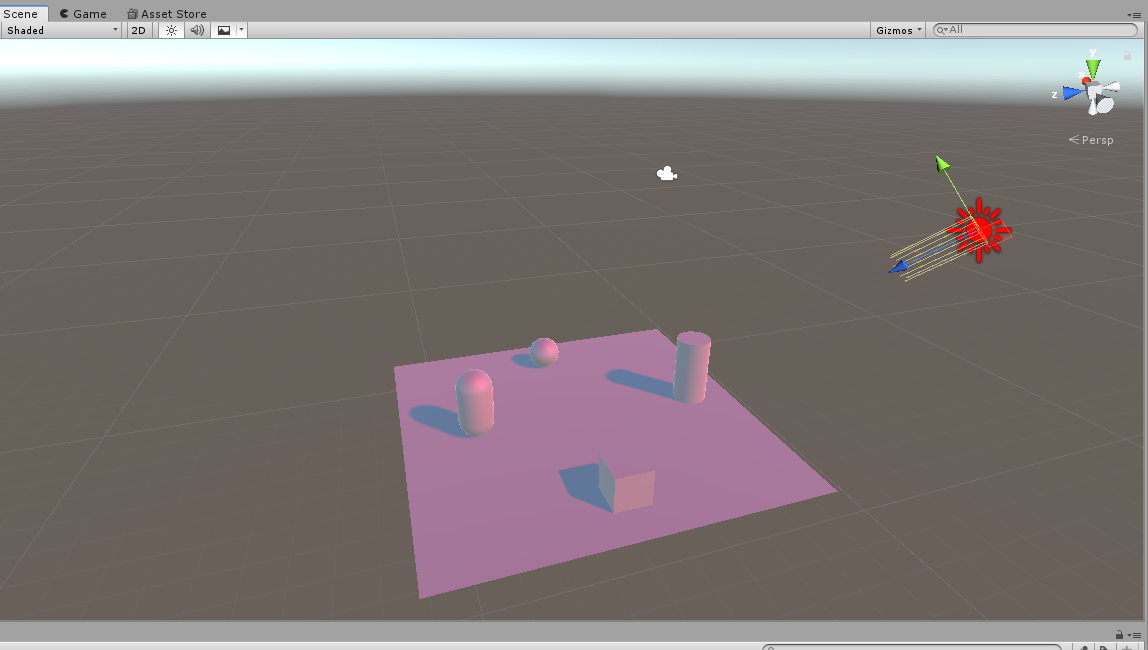The image size is (1148, 650).
Task: Toggle Persp projection label
Action: 1091,140
